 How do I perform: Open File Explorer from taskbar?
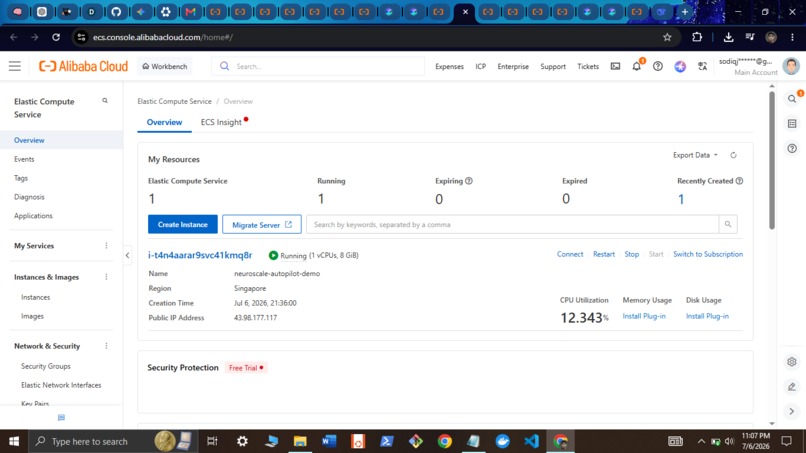coord(300,441)
